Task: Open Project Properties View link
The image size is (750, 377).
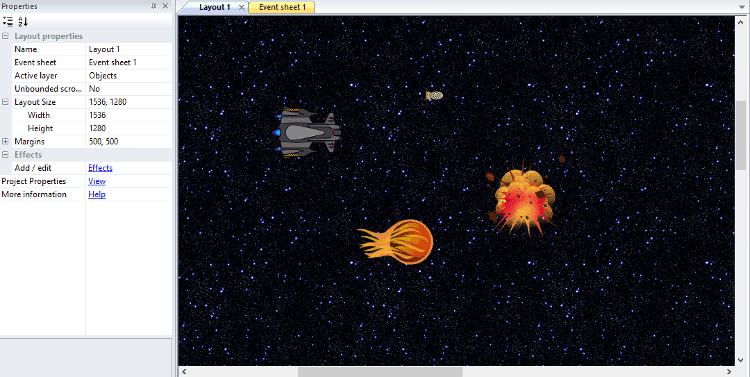Action: click(97, 181)
